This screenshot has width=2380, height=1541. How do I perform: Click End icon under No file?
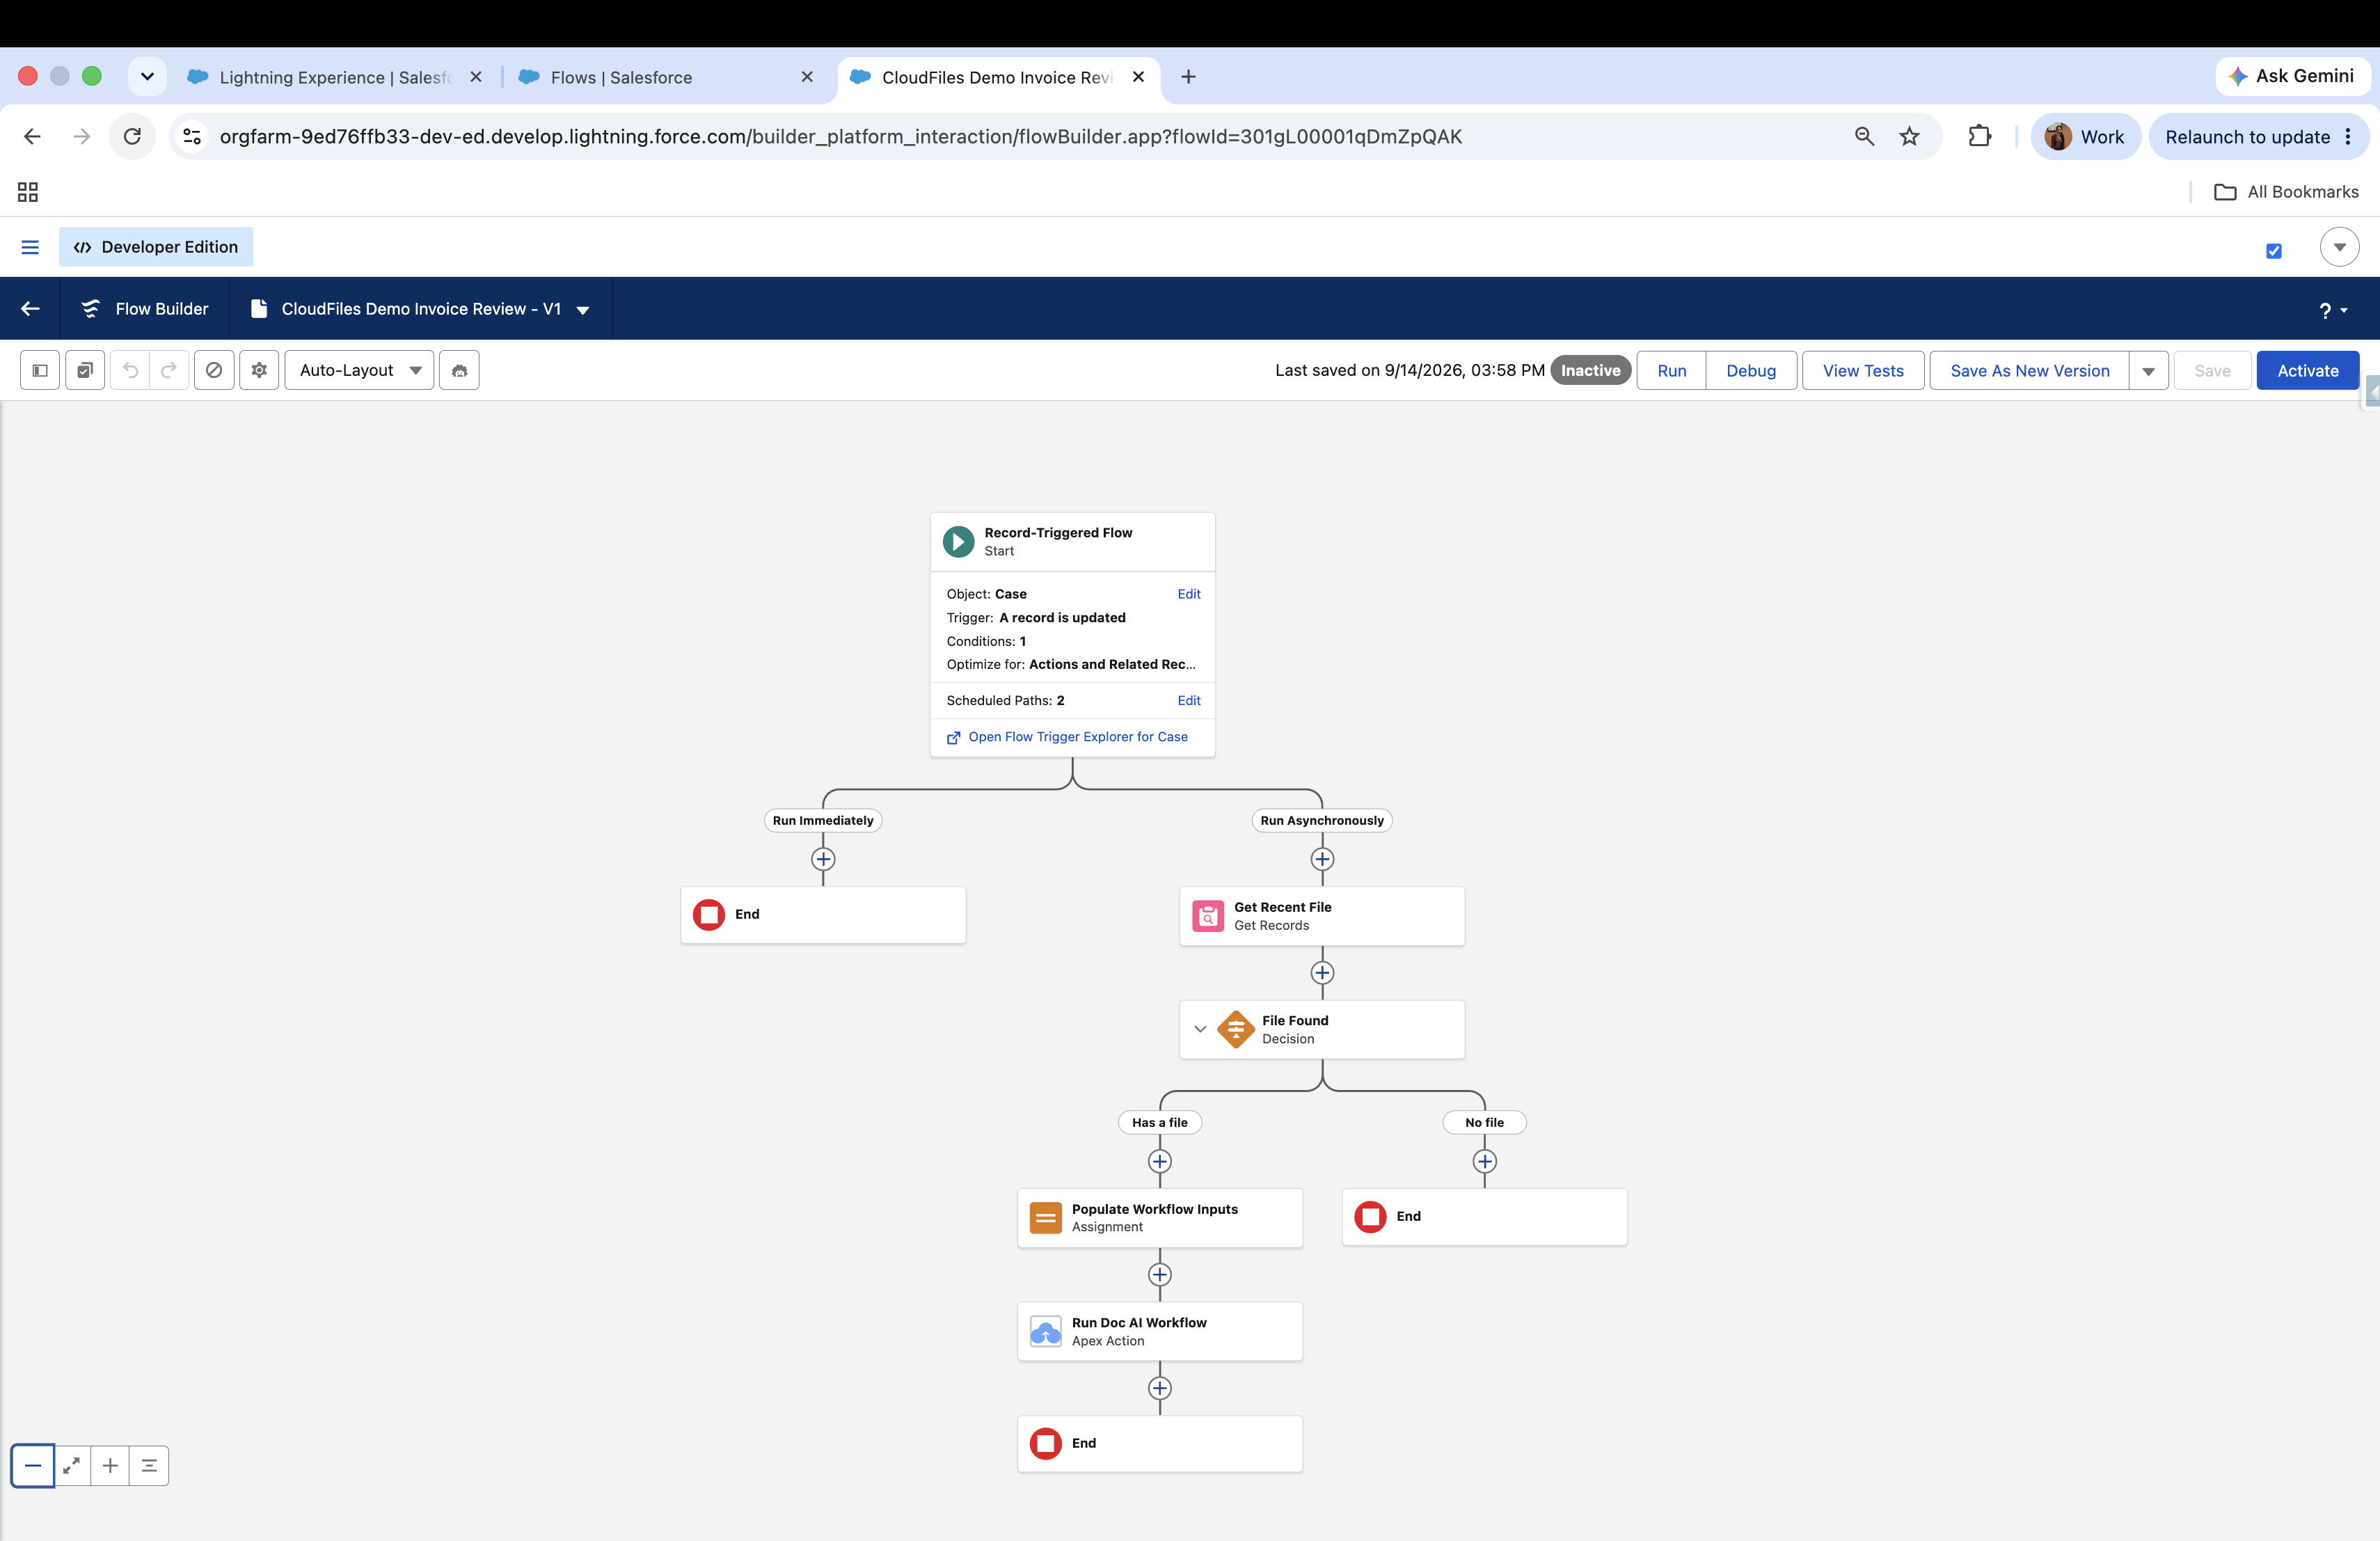click(1370, 1216)
